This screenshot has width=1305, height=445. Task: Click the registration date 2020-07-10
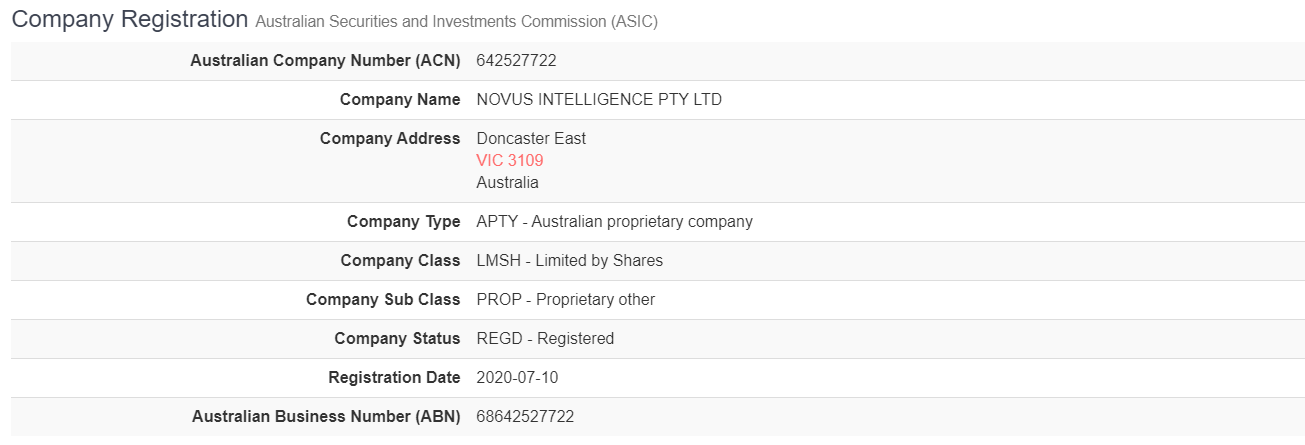click(518, 377)
